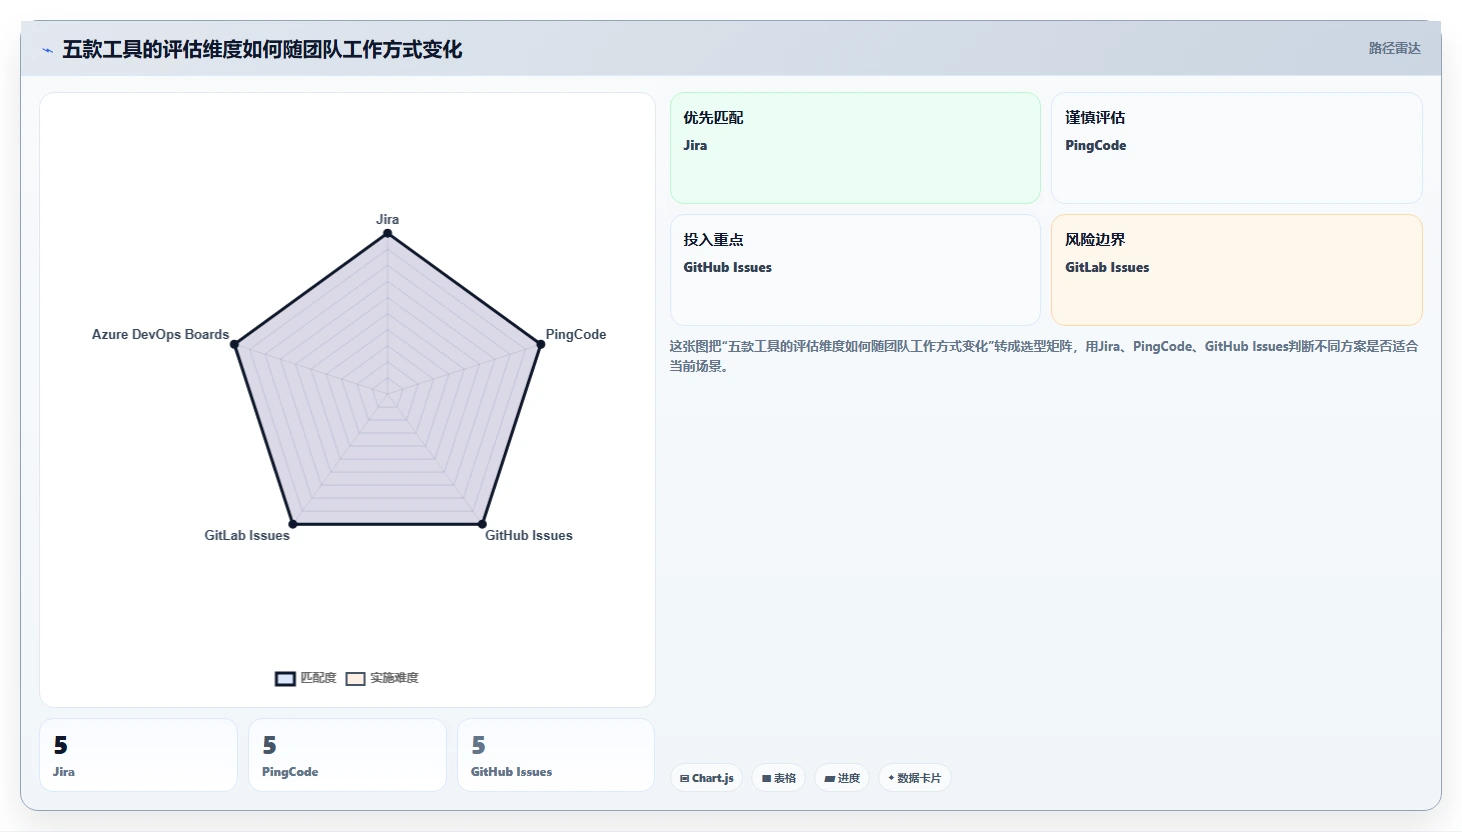Viewport: 1462px width, 832px height.
Task: Select the 进度 tag chip
Action: point(842,778)
